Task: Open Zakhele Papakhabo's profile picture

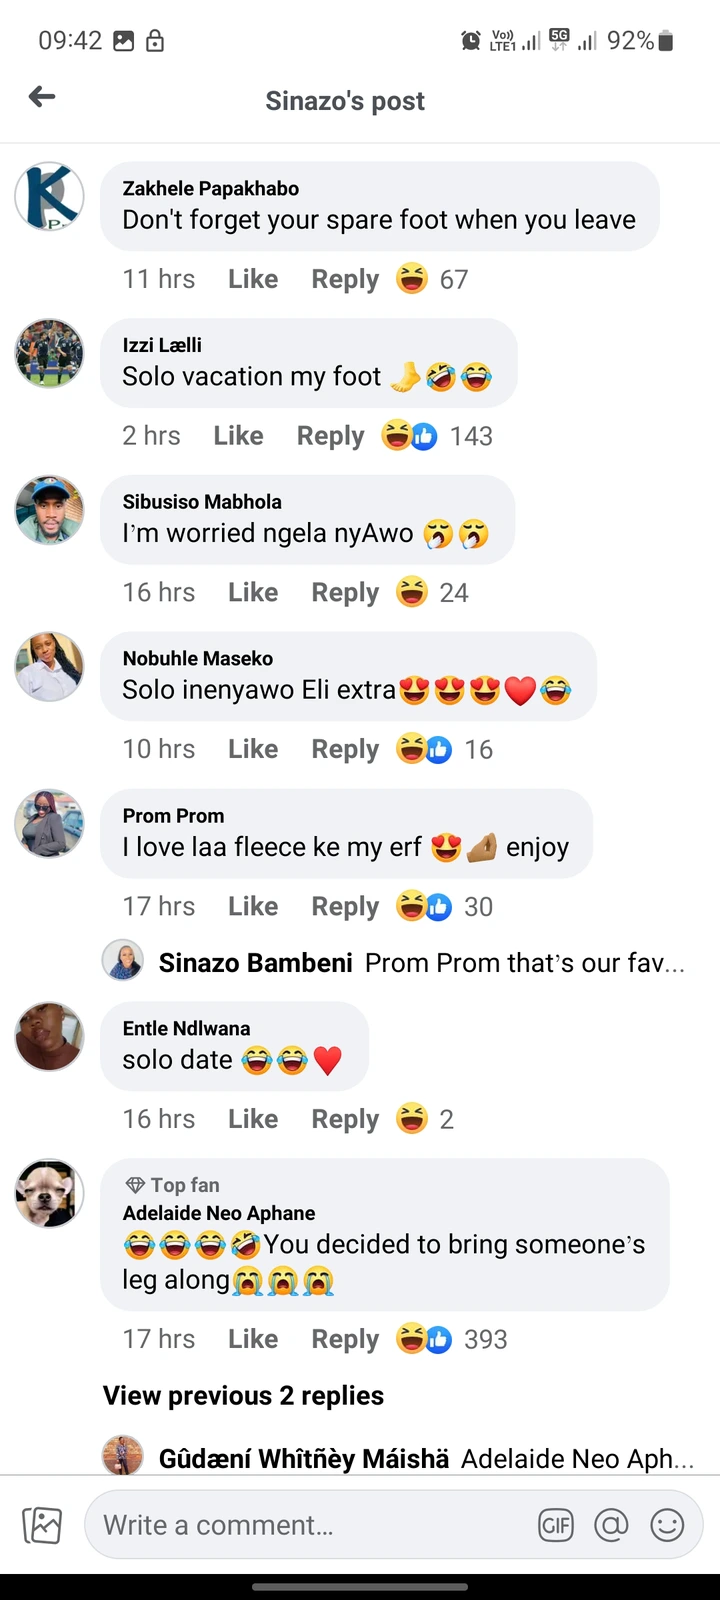Action: (49, 197)
